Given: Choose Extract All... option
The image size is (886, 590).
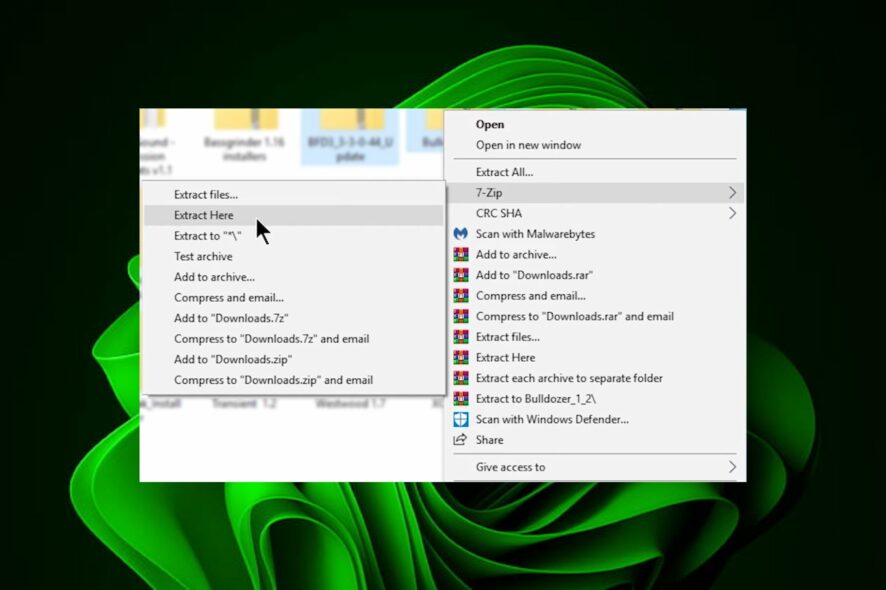Looking at the screenshot, I should (x=595, y=172).
